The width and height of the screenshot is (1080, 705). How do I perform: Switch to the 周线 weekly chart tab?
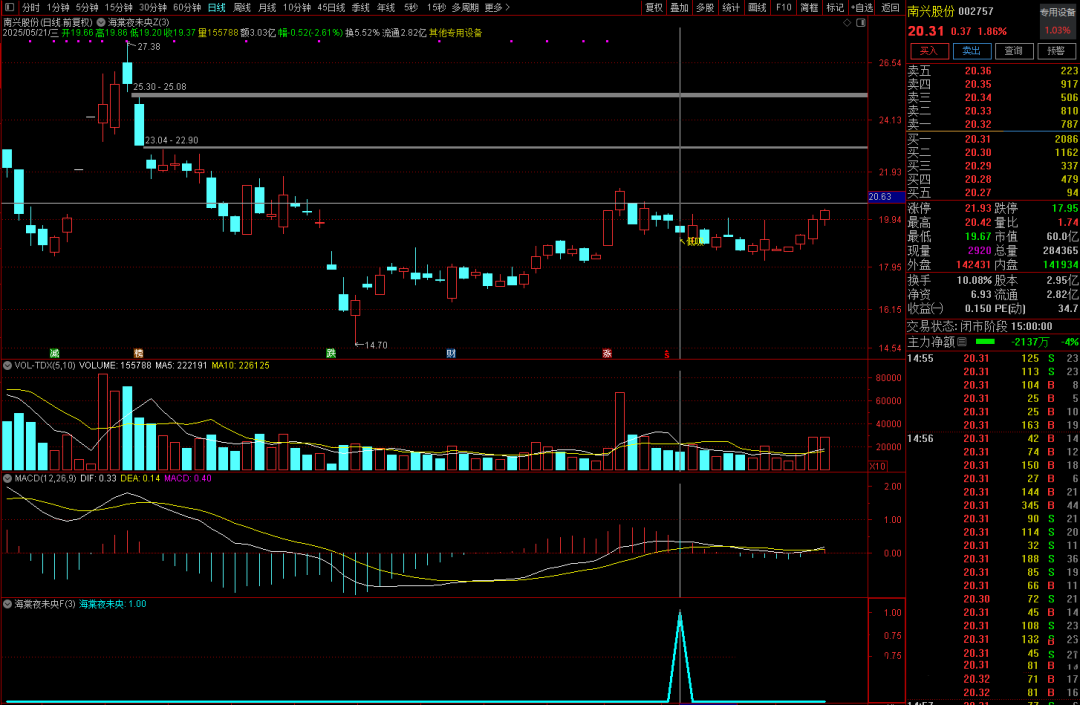pyautogui.click(x=242, y=7)
